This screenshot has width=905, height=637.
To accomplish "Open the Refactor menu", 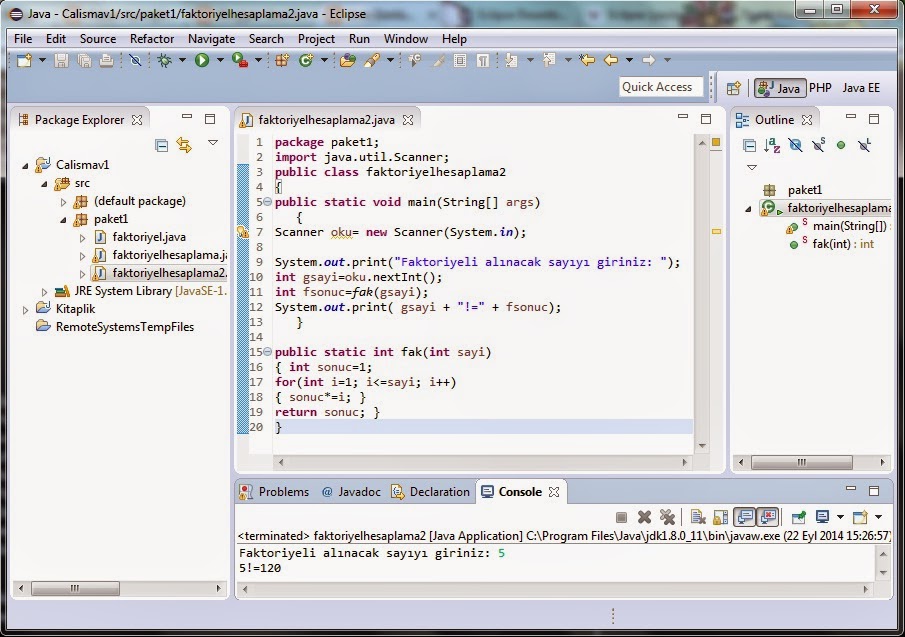I will pyautogui.click(x=152, y=39).
